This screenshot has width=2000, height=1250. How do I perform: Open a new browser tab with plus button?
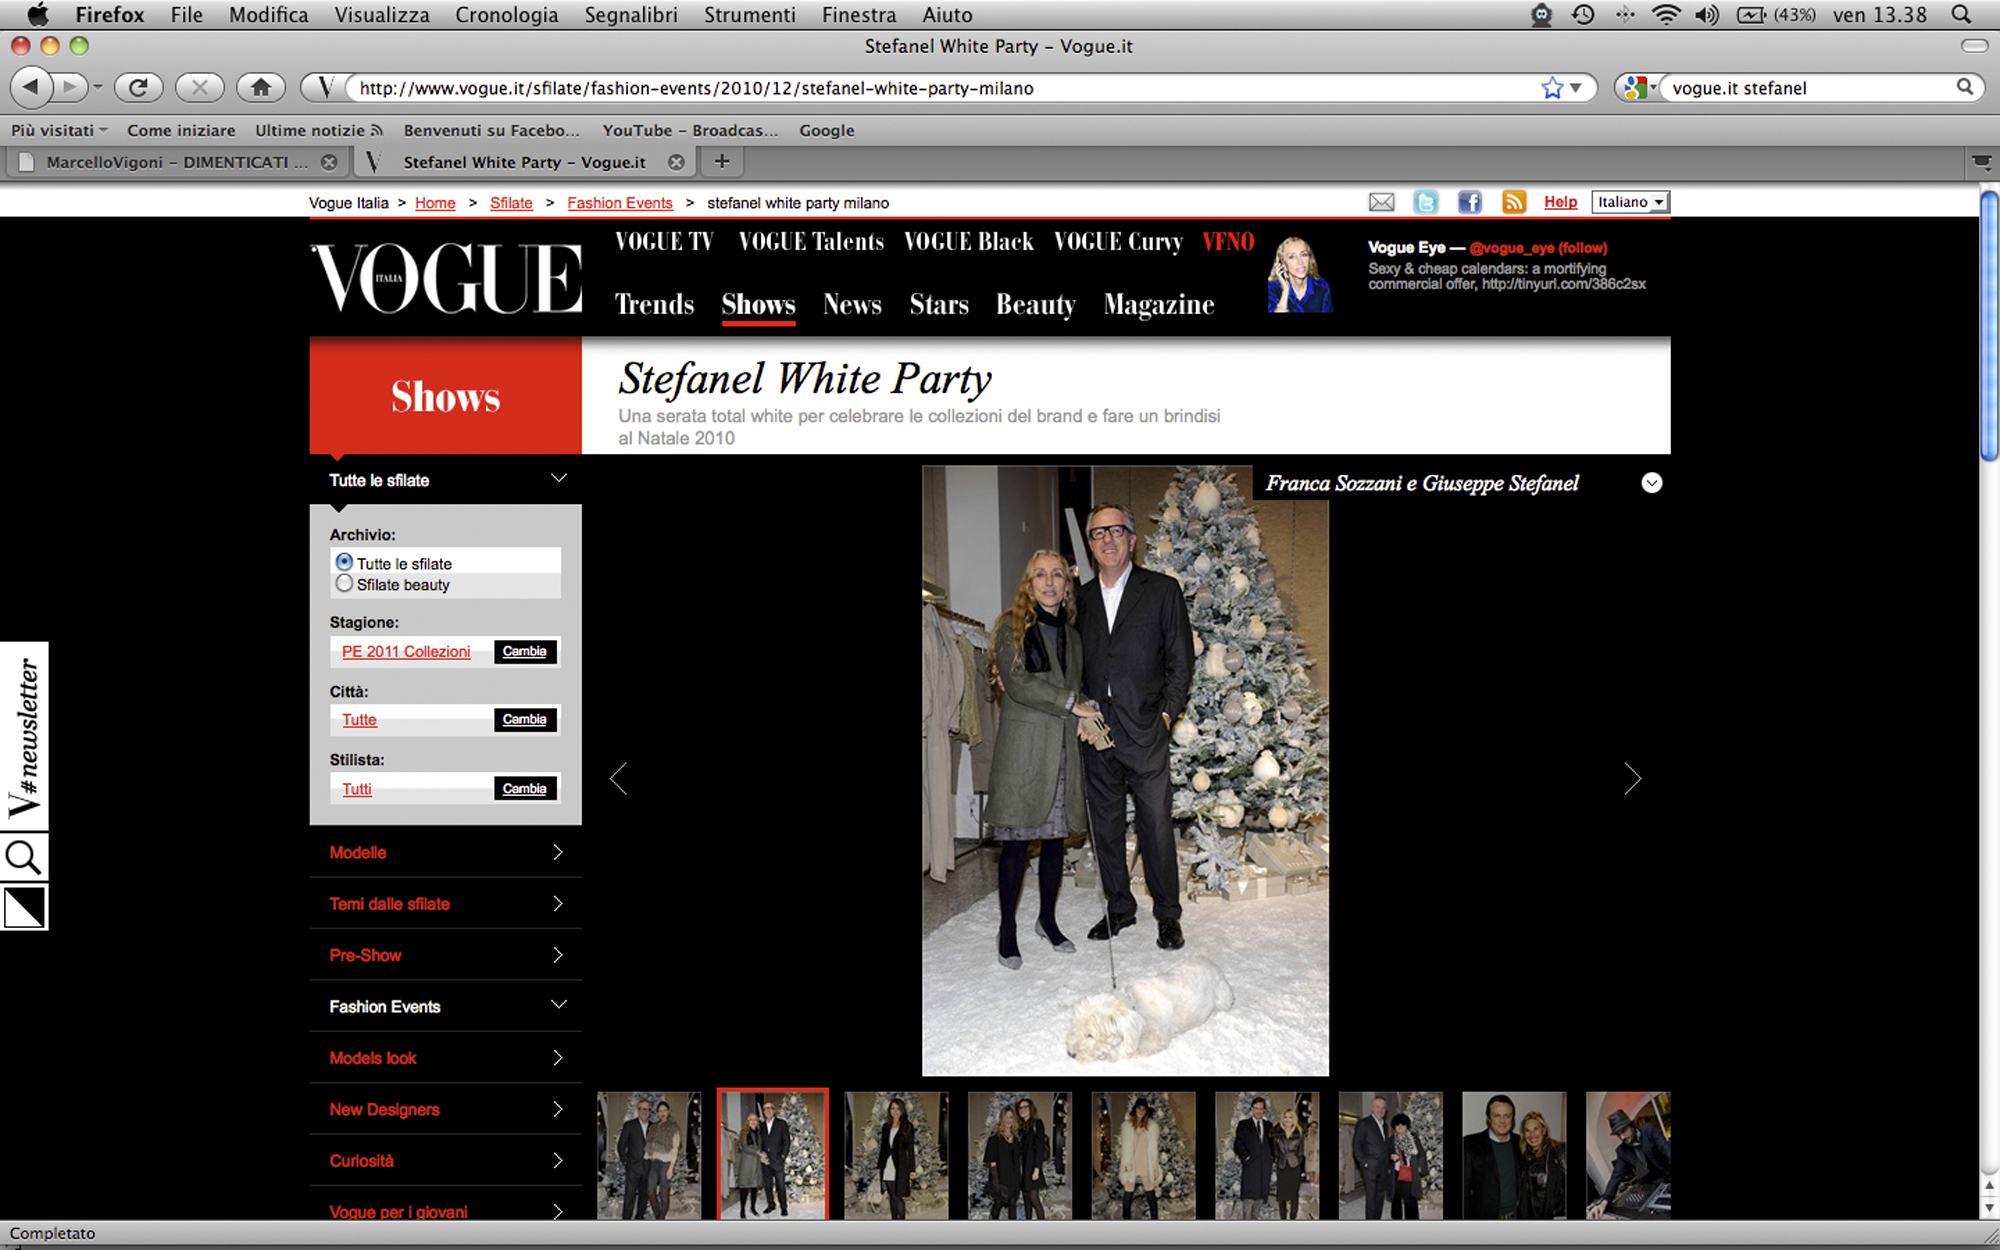tap(722, 161)
